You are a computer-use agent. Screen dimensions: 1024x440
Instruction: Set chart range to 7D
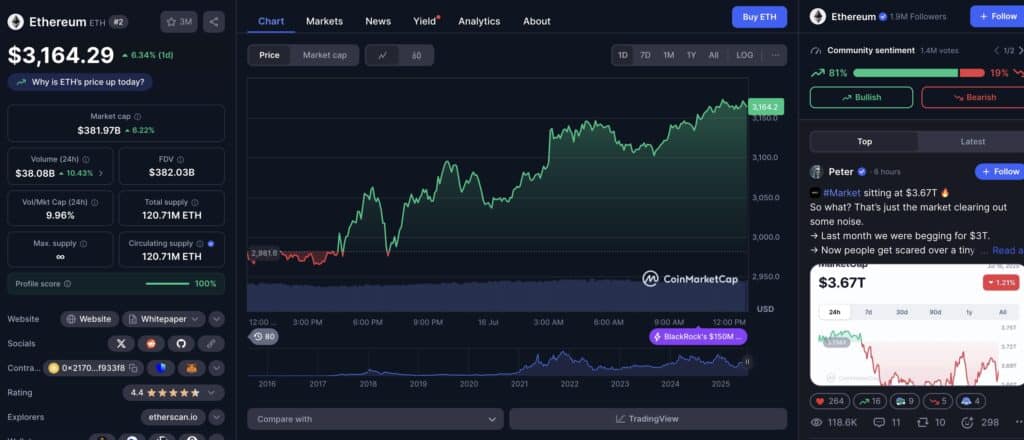[645, 55]
